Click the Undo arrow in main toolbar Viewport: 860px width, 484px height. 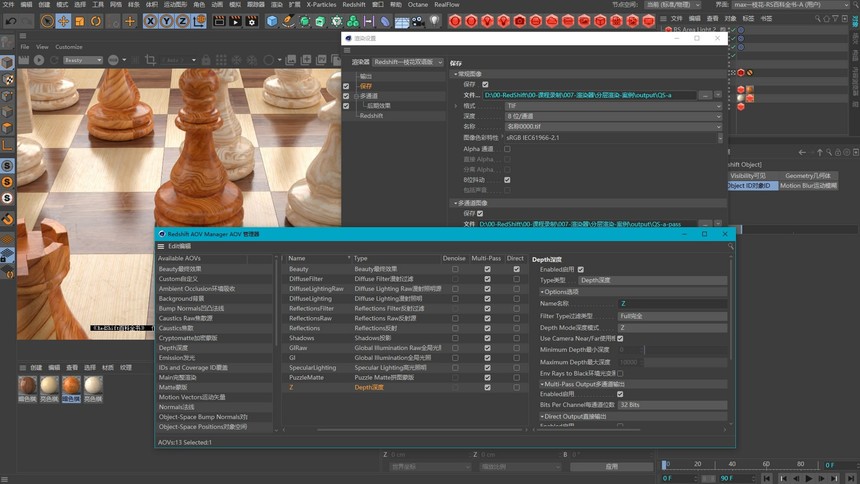coord(10,21)
